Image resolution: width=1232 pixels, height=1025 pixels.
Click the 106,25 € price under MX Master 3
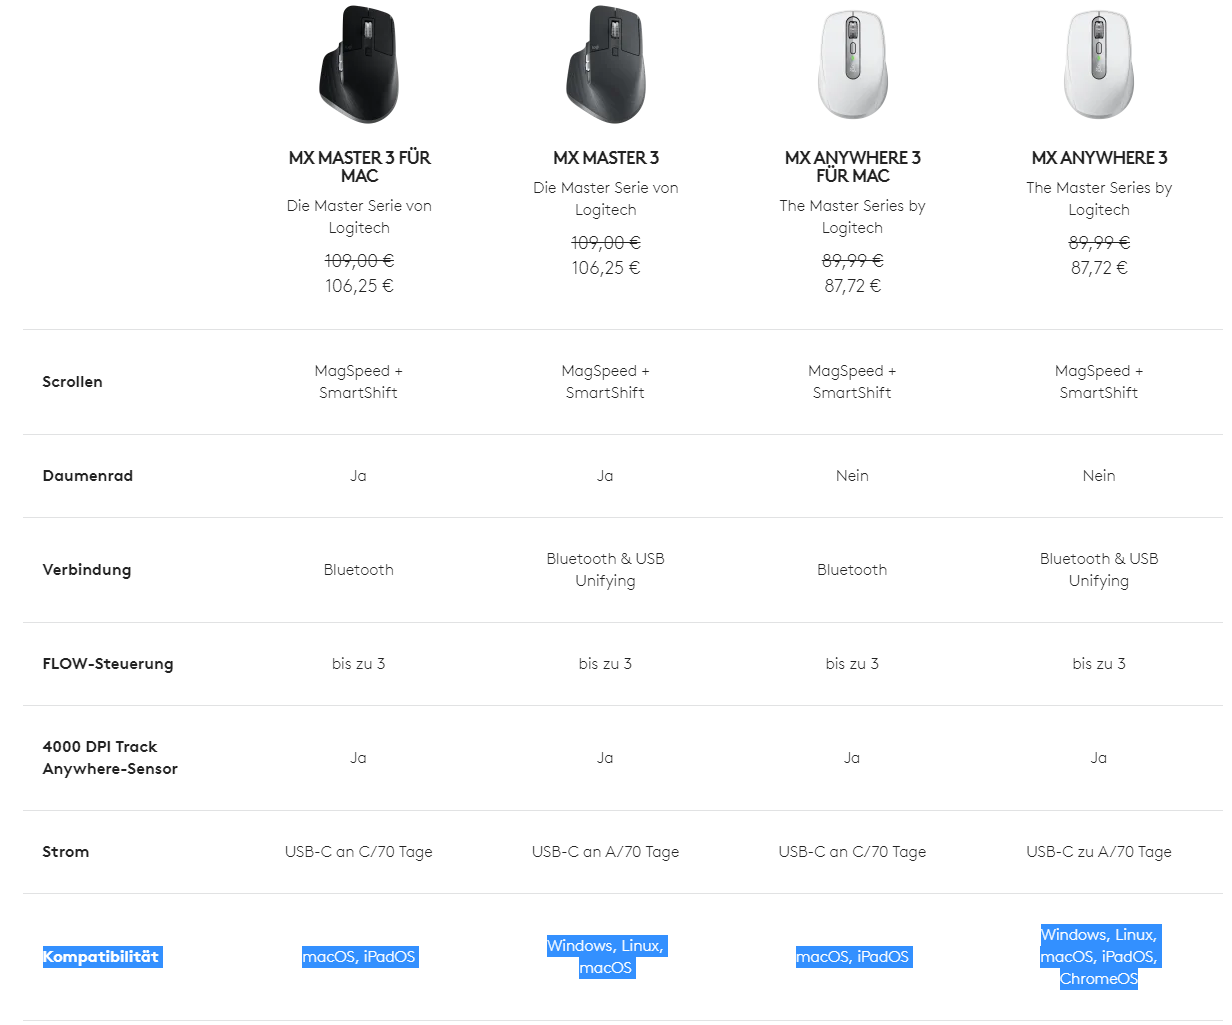[x=606, y=268]
